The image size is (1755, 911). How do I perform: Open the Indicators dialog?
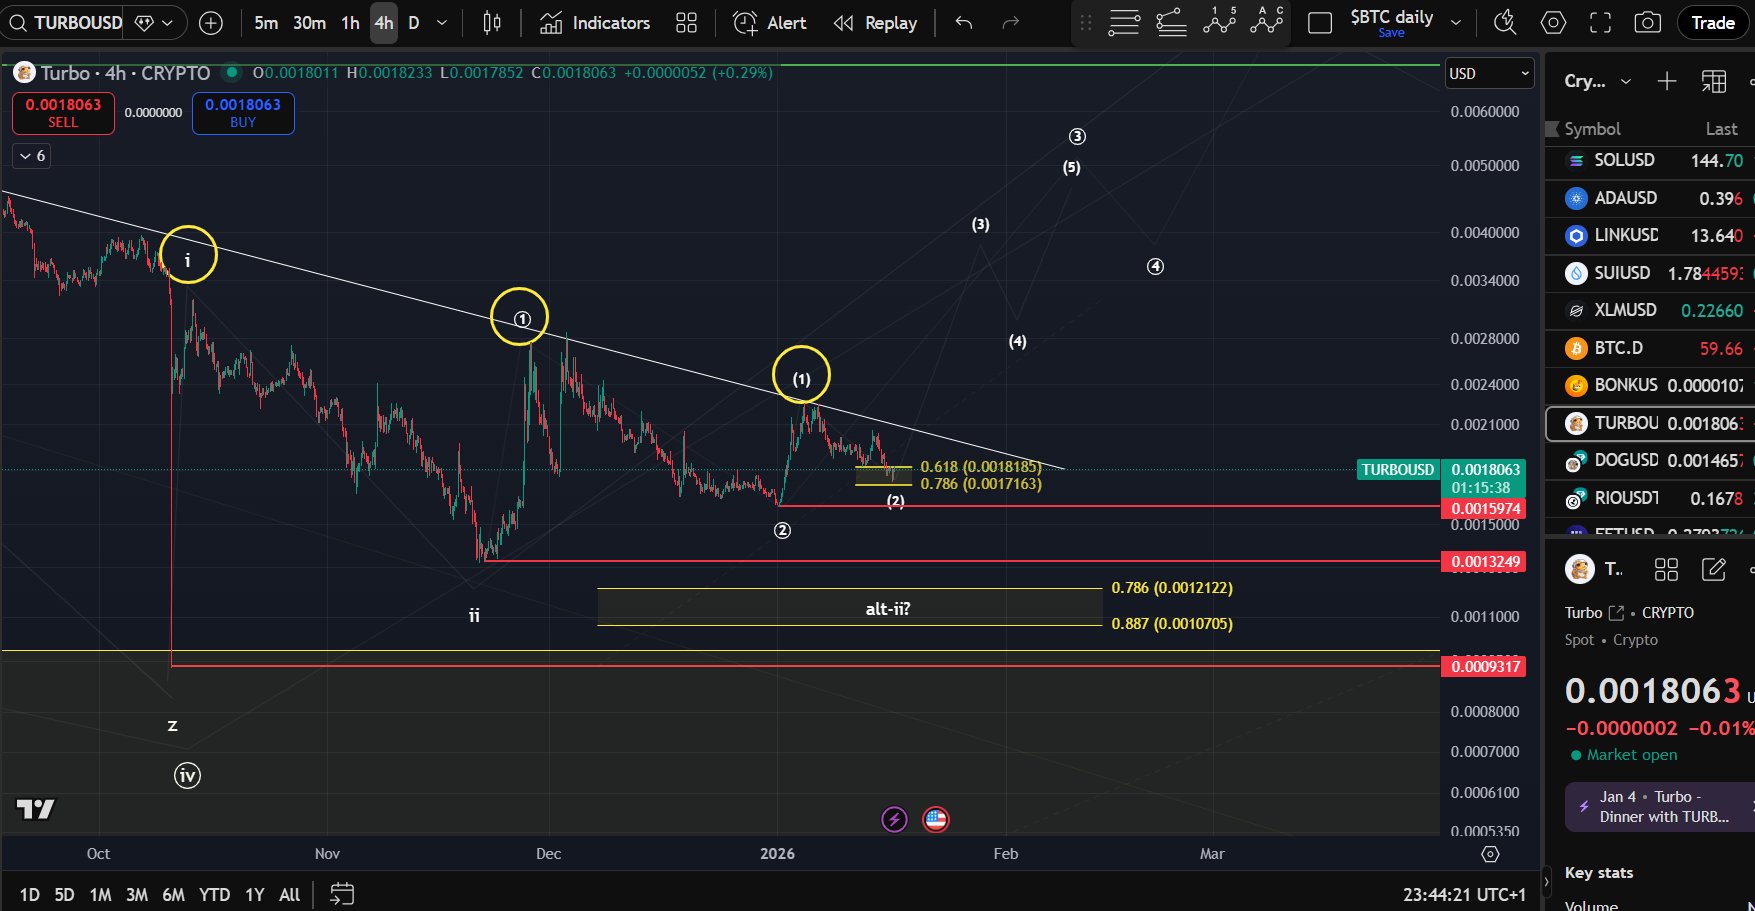tap(595, 22)
